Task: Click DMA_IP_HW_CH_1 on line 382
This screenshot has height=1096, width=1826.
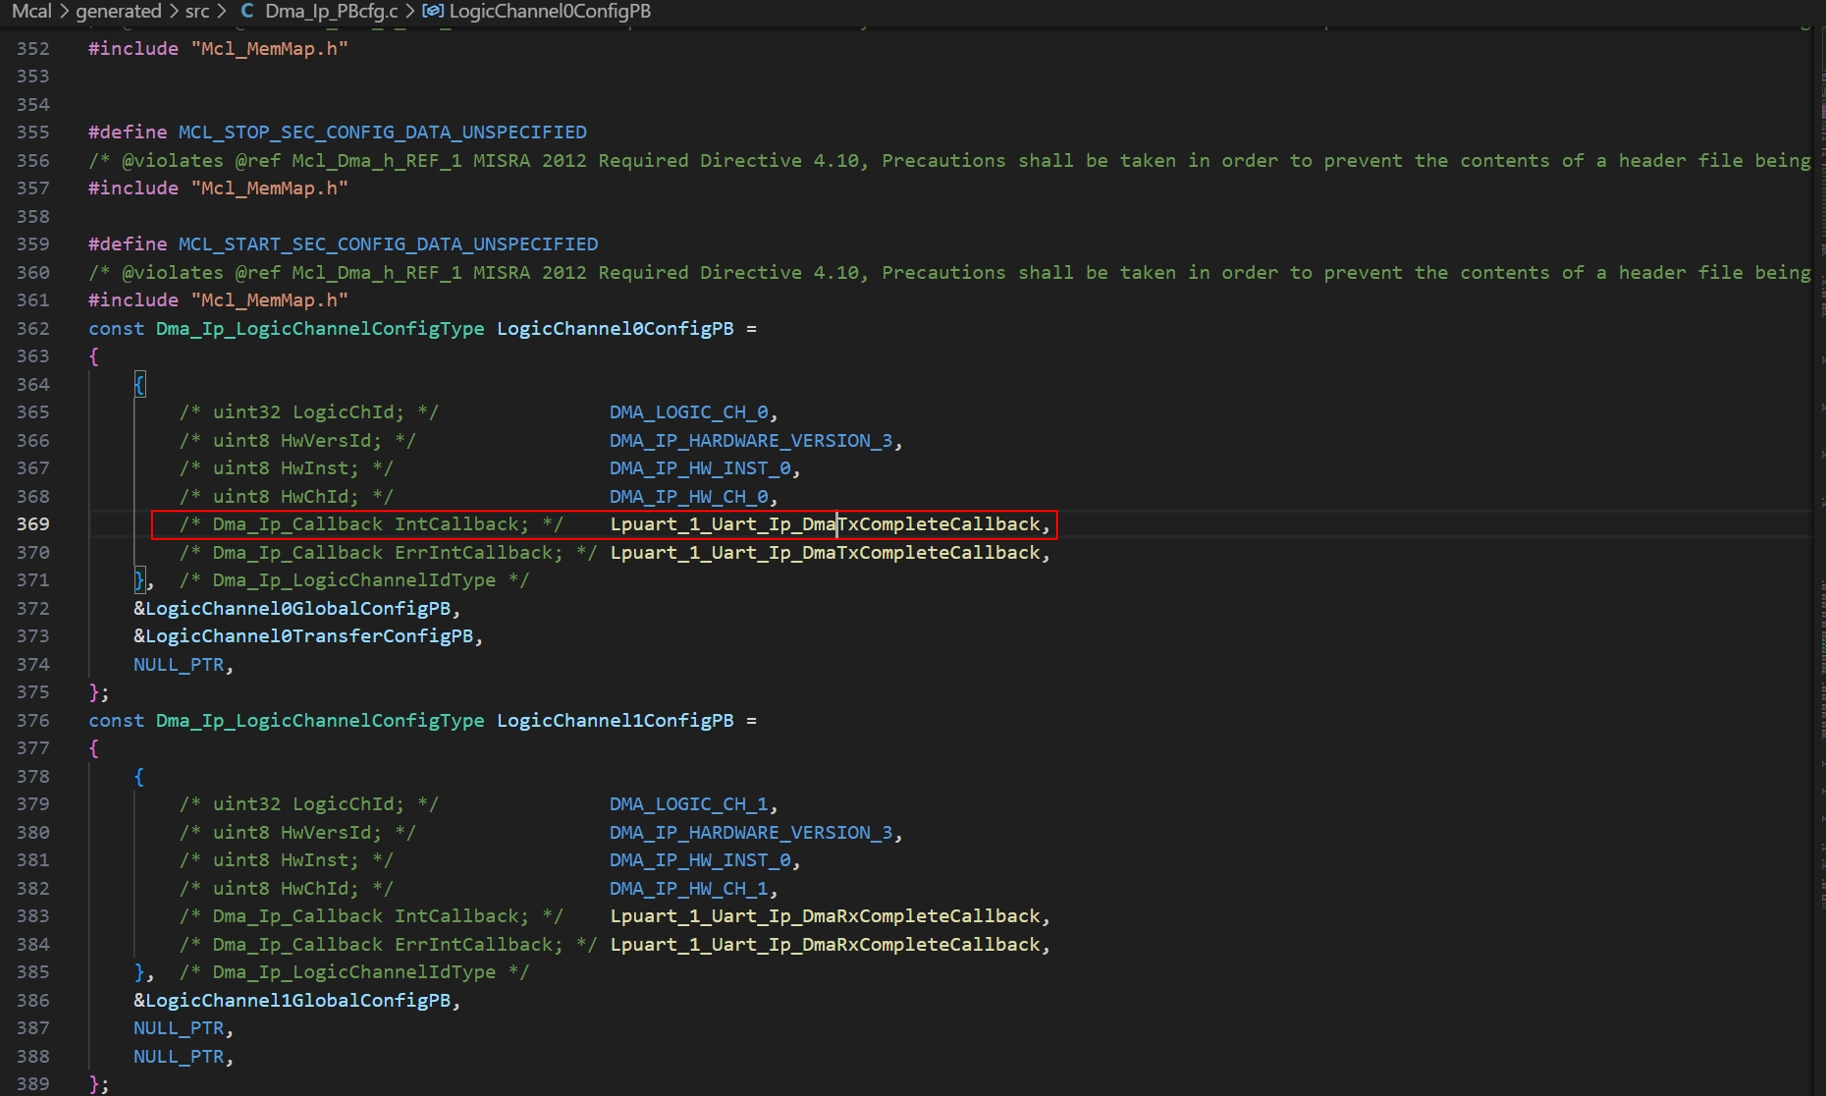Action: pyautogui.click(x=690, y=888)
